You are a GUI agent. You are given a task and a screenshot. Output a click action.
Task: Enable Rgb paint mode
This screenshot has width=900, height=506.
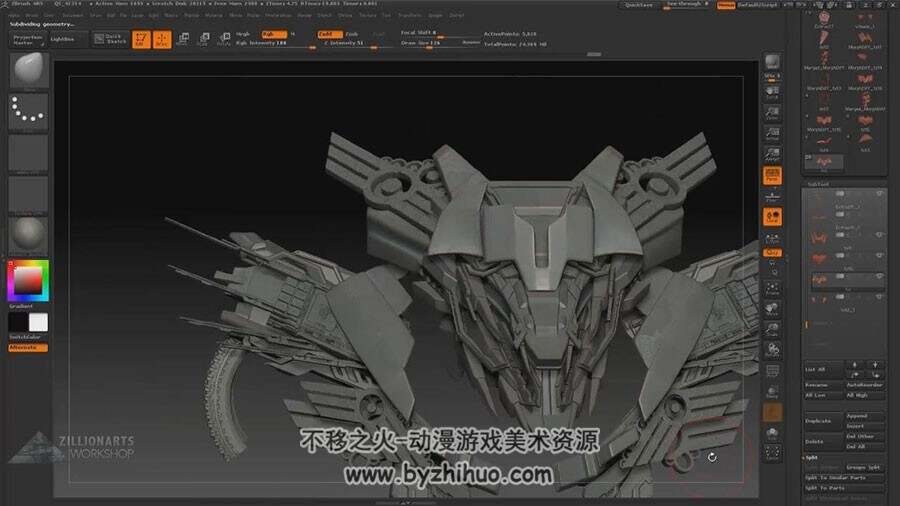tap(273, 34)
